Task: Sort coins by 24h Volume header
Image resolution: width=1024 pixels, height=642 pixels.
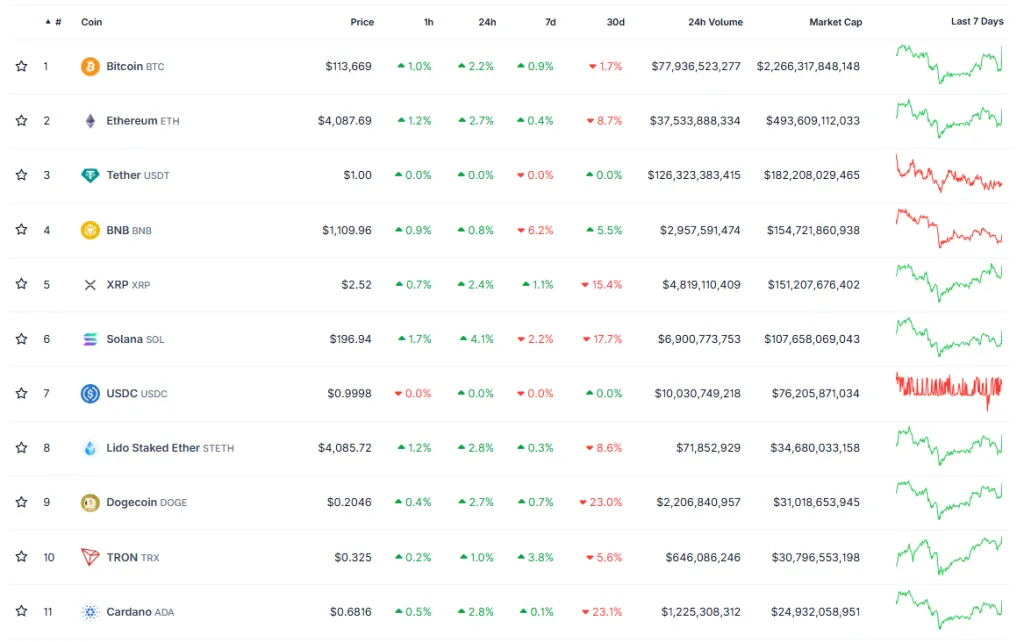Action: pos(715,22)
